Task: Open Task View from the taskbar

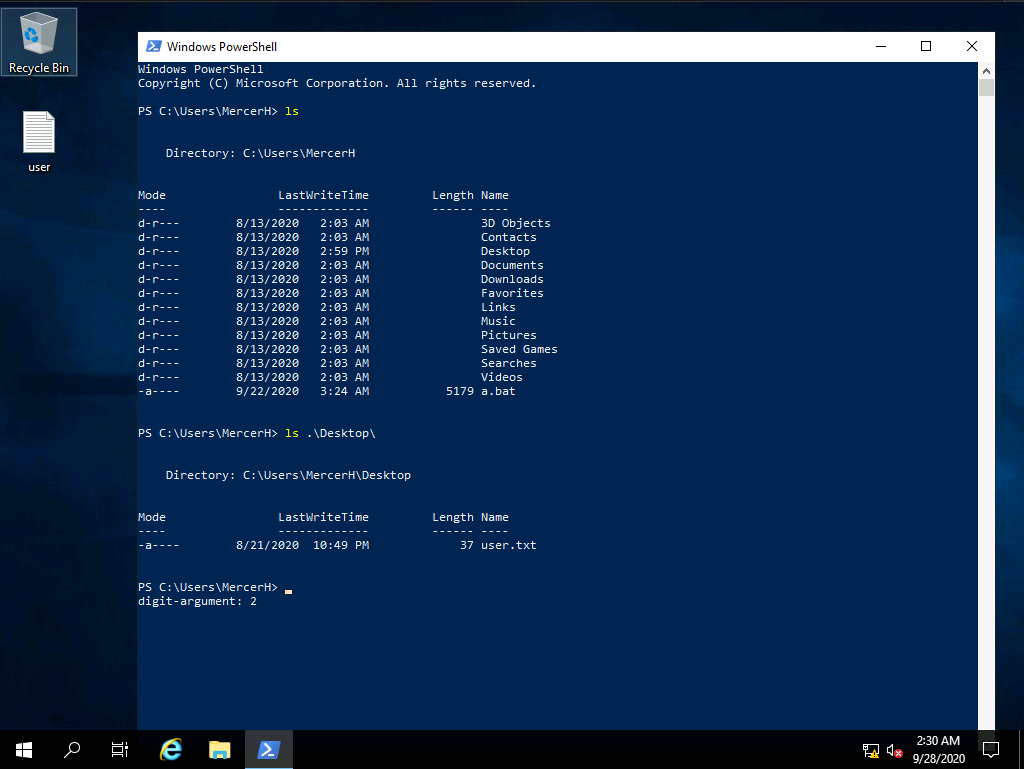Action: [x=120, y=749]
